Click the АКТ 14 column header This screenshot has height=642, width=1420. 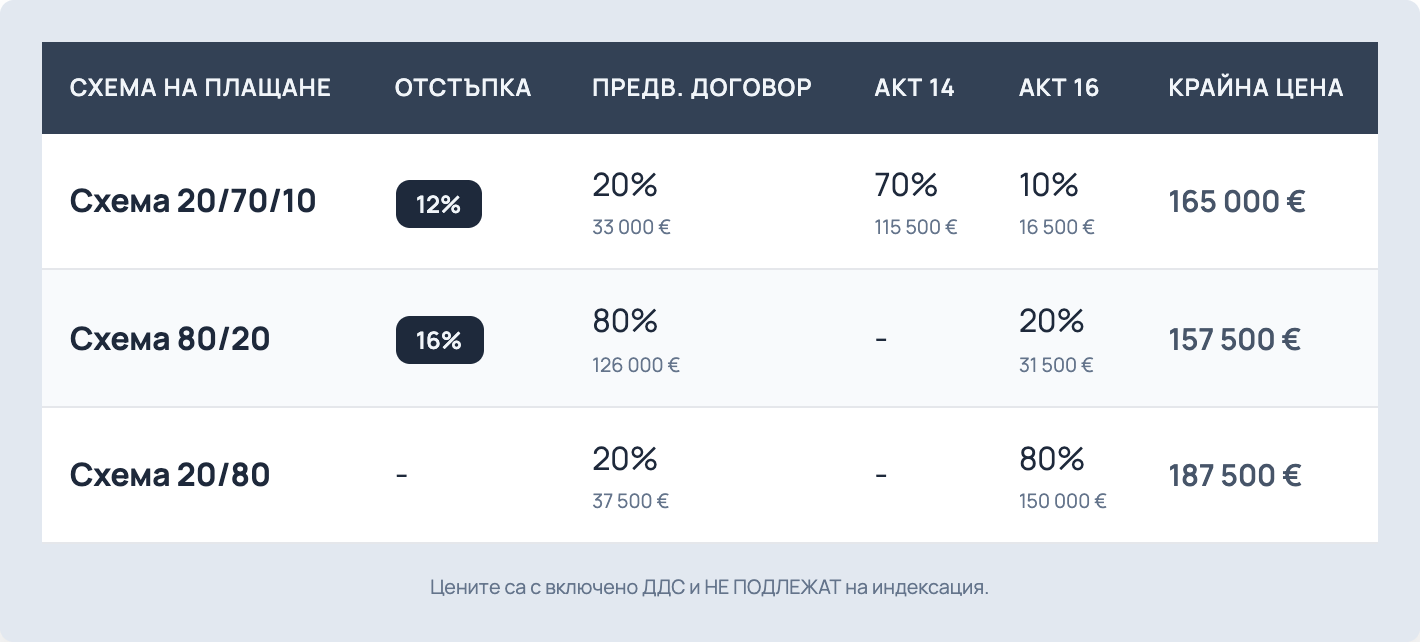pos(914,88)
